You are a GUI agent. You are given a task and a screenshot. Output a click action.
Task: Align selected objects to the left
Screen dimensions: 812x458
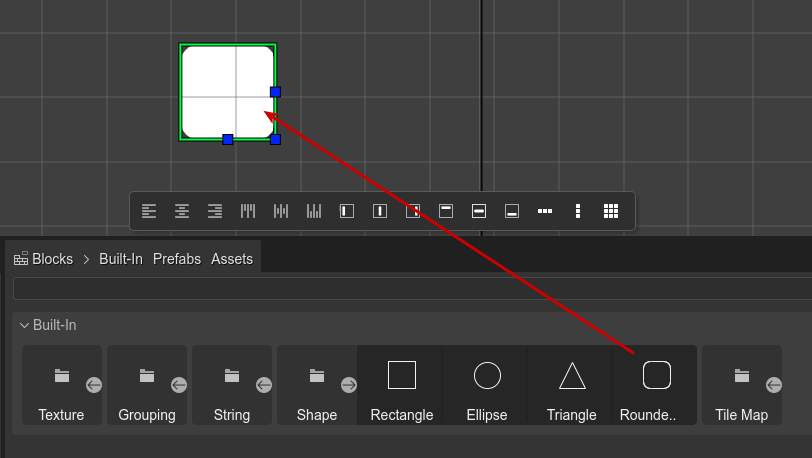[149, 211]
